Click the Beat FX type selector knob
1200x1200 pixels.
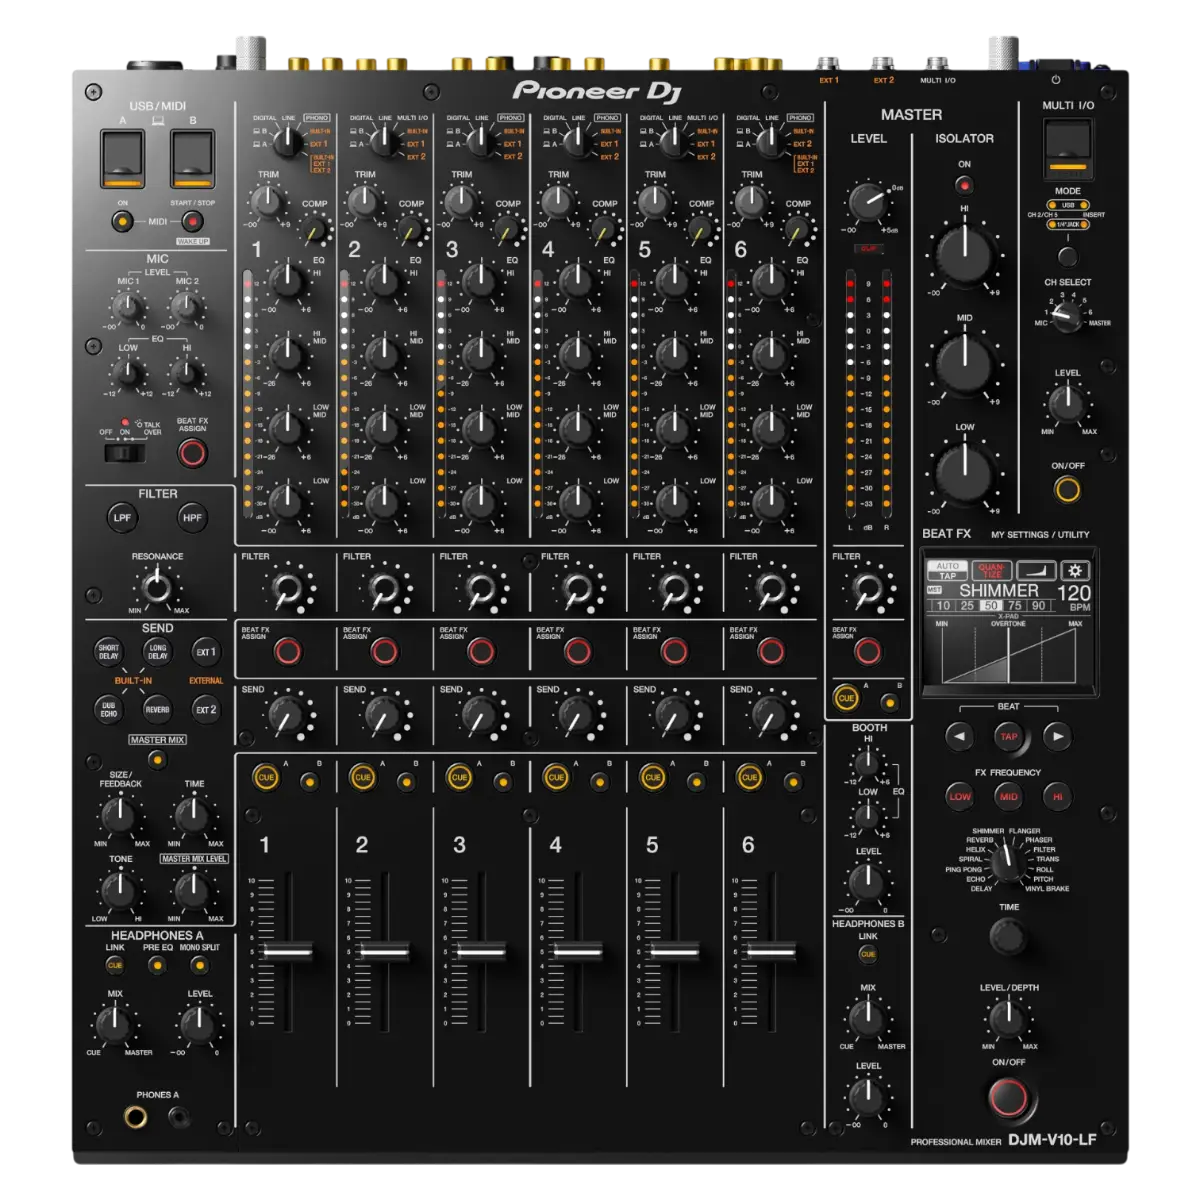coord(1009,865)
